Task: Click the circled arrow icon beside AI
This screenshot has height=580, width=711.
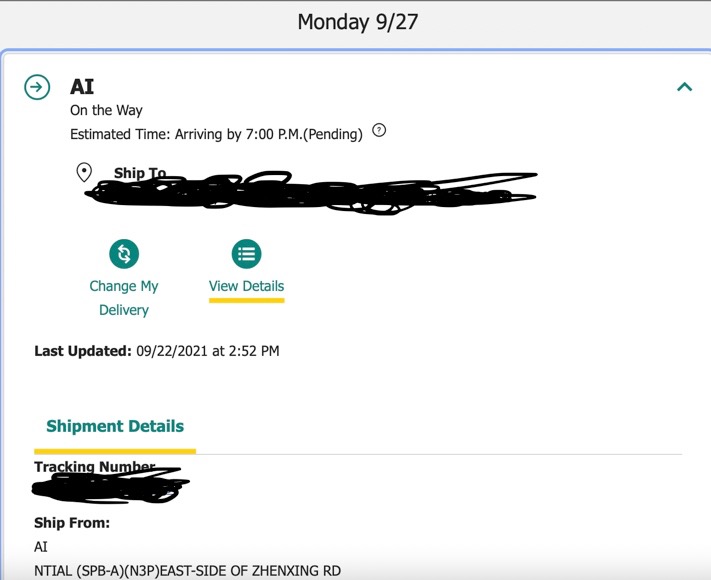Action: pyautogui.click(x=37, y=87)
